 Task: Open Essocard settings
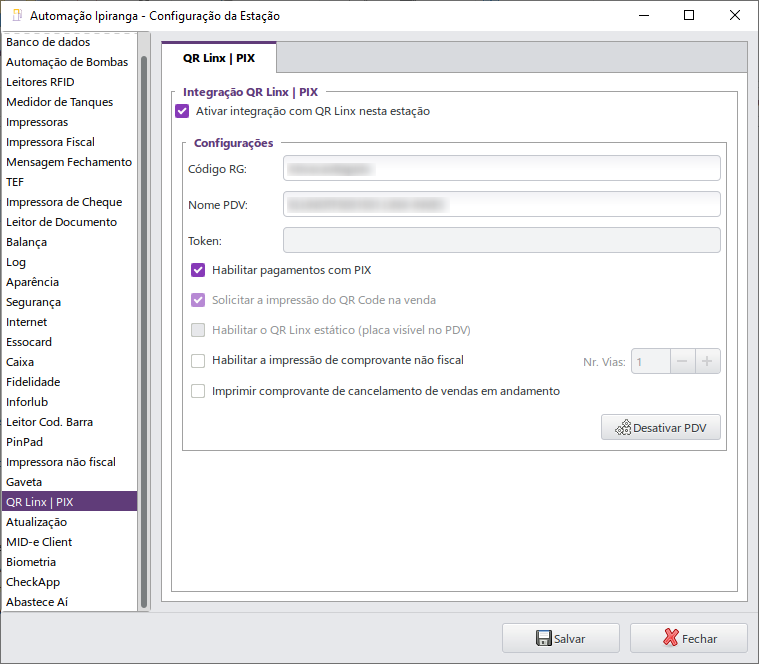click(69, 342)
